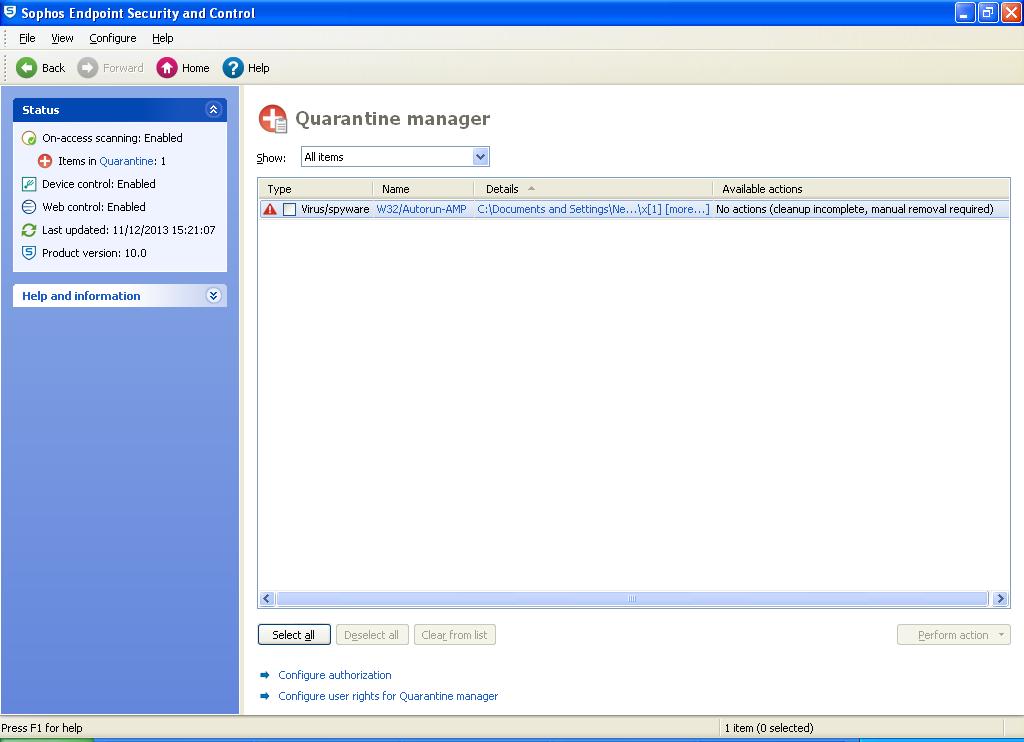This screenshot has height=742, width=1024.
Task: Click the Device control status icon
Action: coord(29,184)
